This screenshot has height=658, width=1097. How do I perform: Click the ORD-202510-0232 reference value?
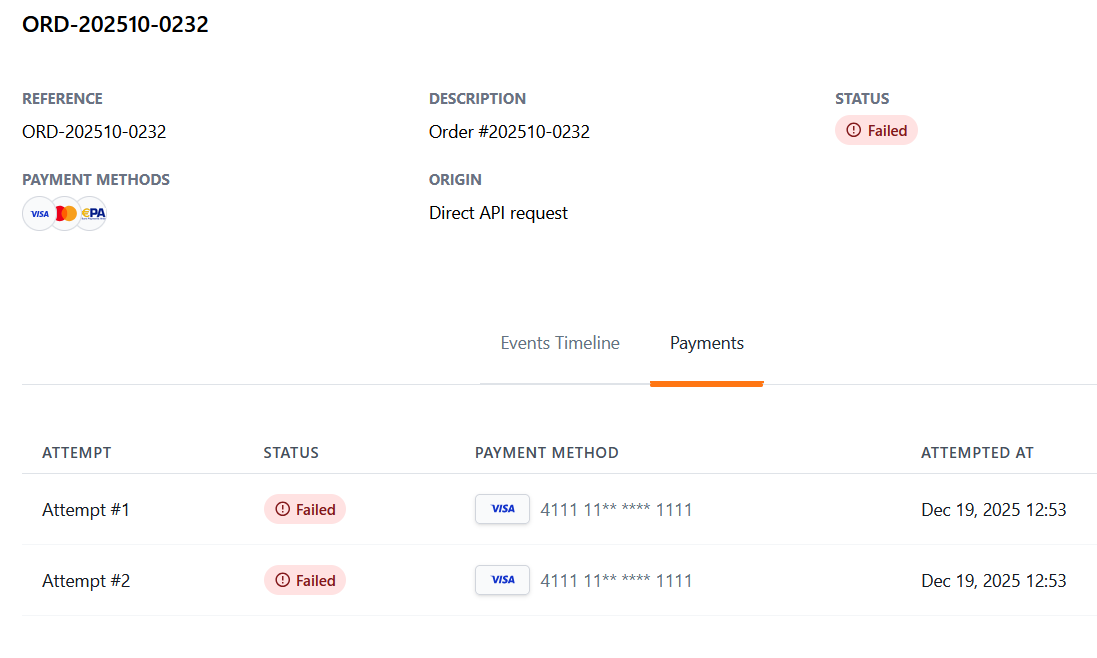[x=94, y=132]
